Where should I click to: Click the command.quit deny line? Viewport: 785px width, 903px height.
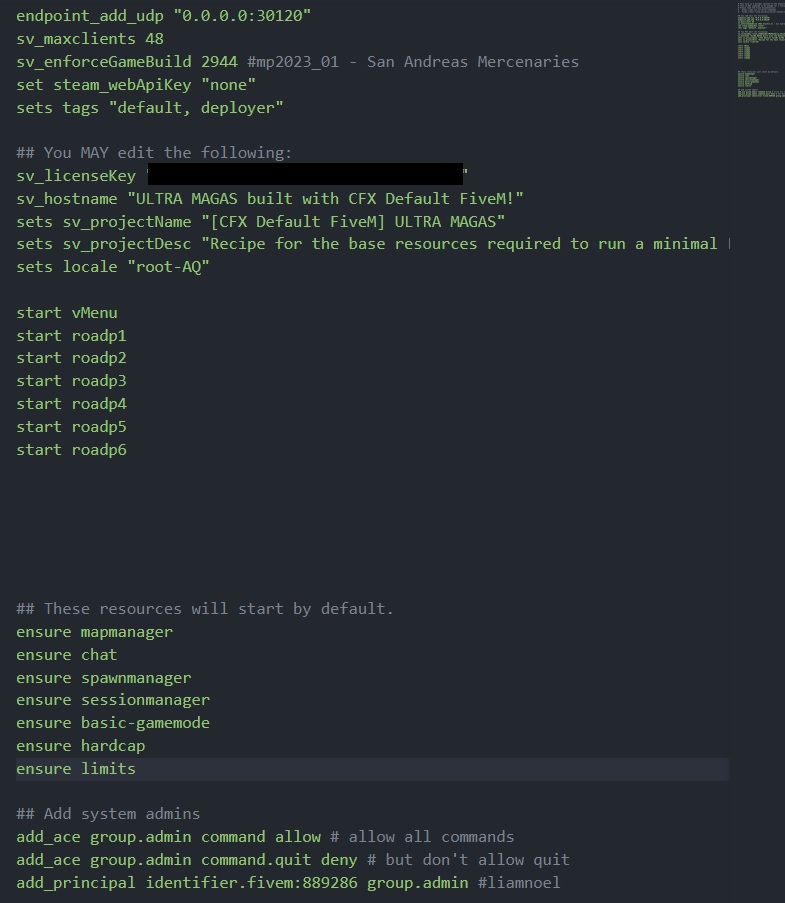[293, 860]
